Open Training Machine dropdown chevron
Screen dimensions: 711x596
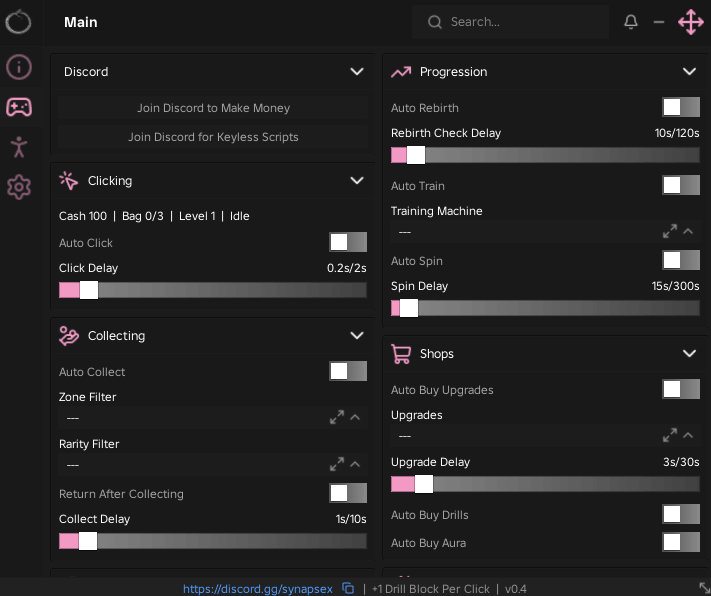pos(688,231)
